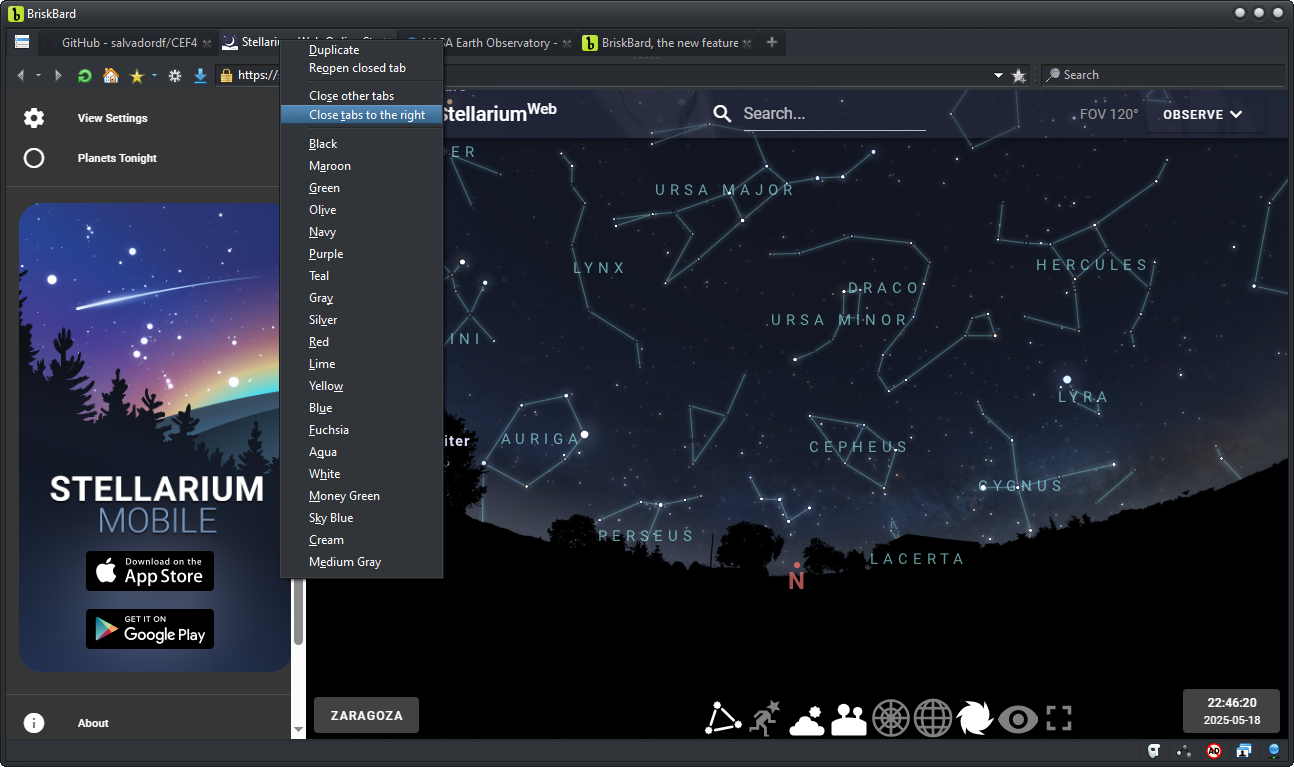Viewport: 1294px width, 767px height.
Task: Go forward with the right arrow
Action: coord(58,75)
